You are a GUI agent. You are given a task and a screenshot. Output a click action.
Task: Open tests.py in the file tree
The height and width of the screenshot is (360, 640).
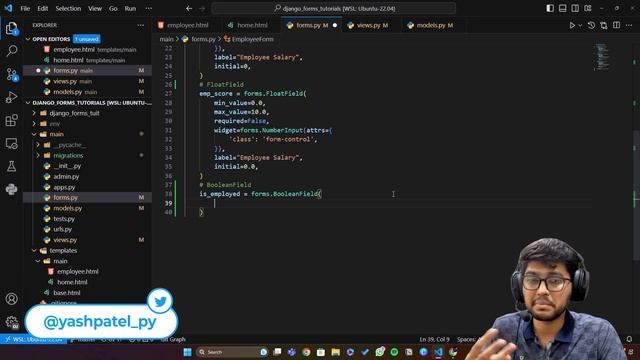point(64,219)
